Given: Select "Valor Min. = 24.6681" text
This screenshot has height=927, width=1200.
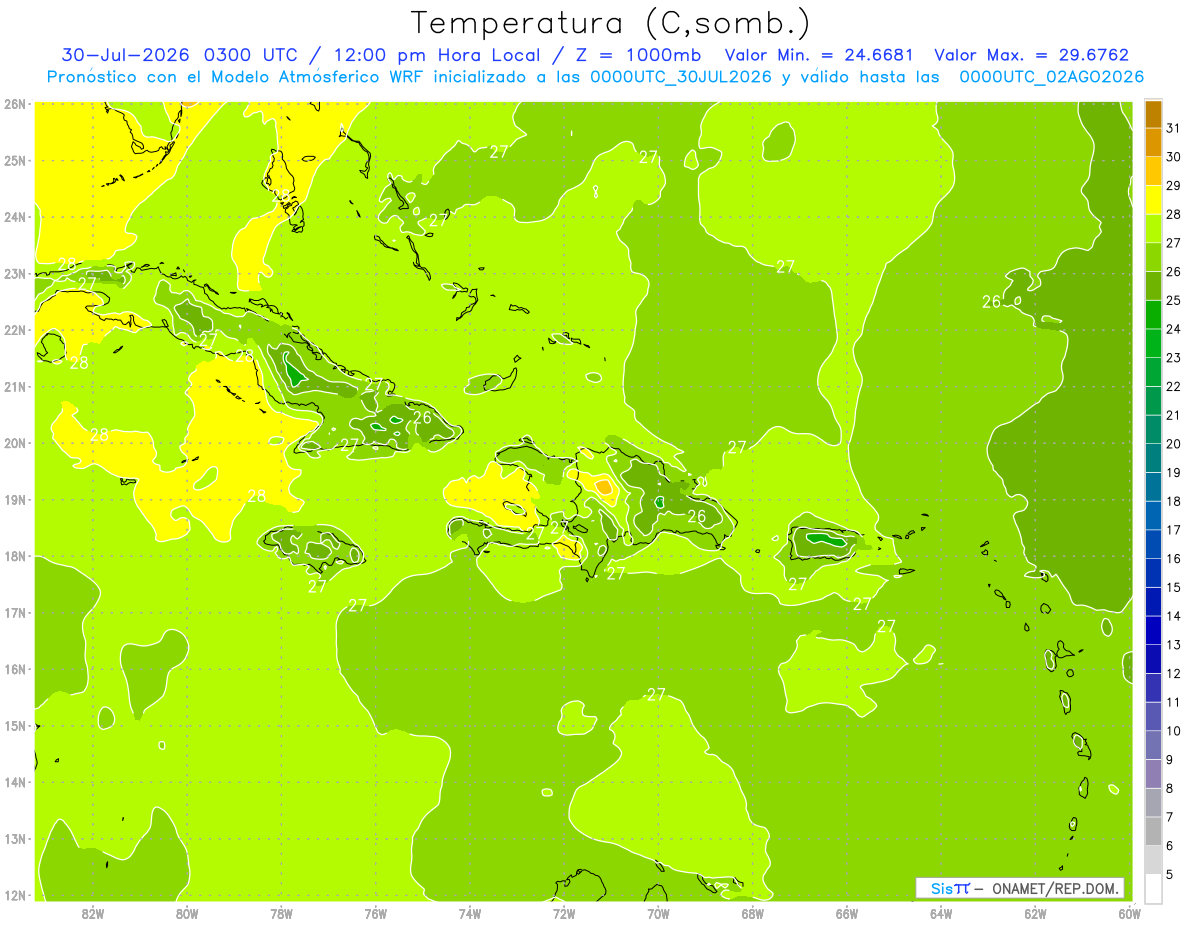Looking at the screenshot, I should [821, 55].
